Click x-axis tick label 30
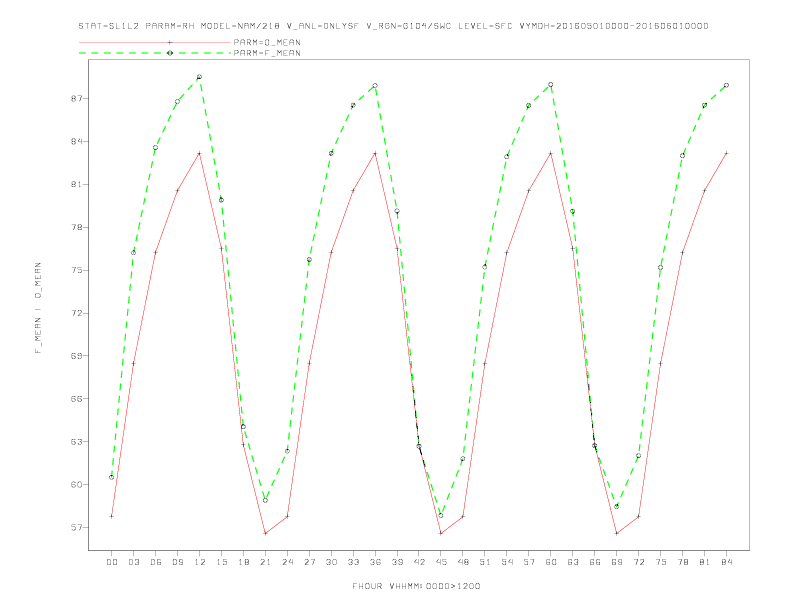 [x=331, y=562]
